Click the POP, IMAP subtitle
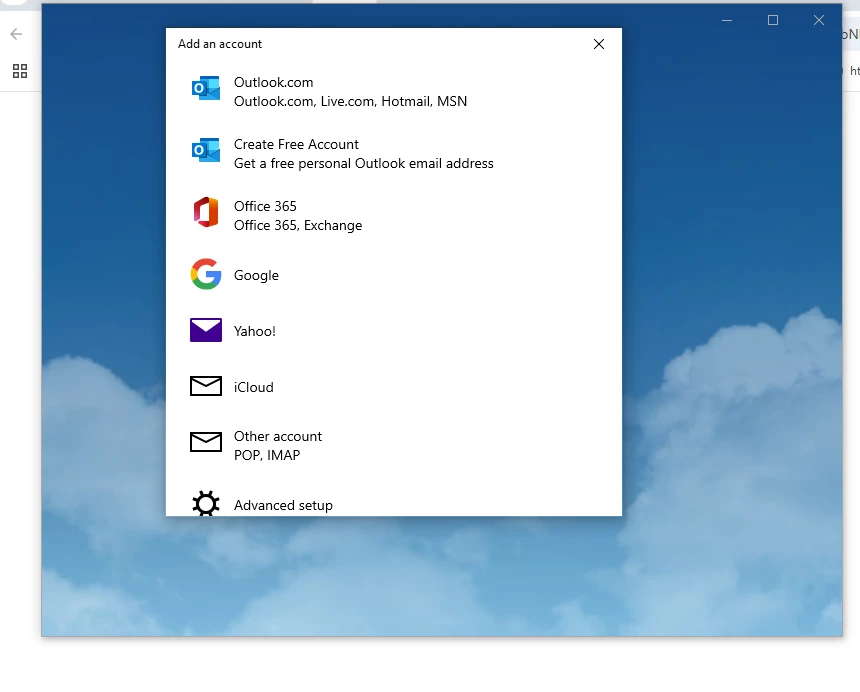The height and width of the screenshot is (692, 860). pyautogui.click(x=267, y=456)
